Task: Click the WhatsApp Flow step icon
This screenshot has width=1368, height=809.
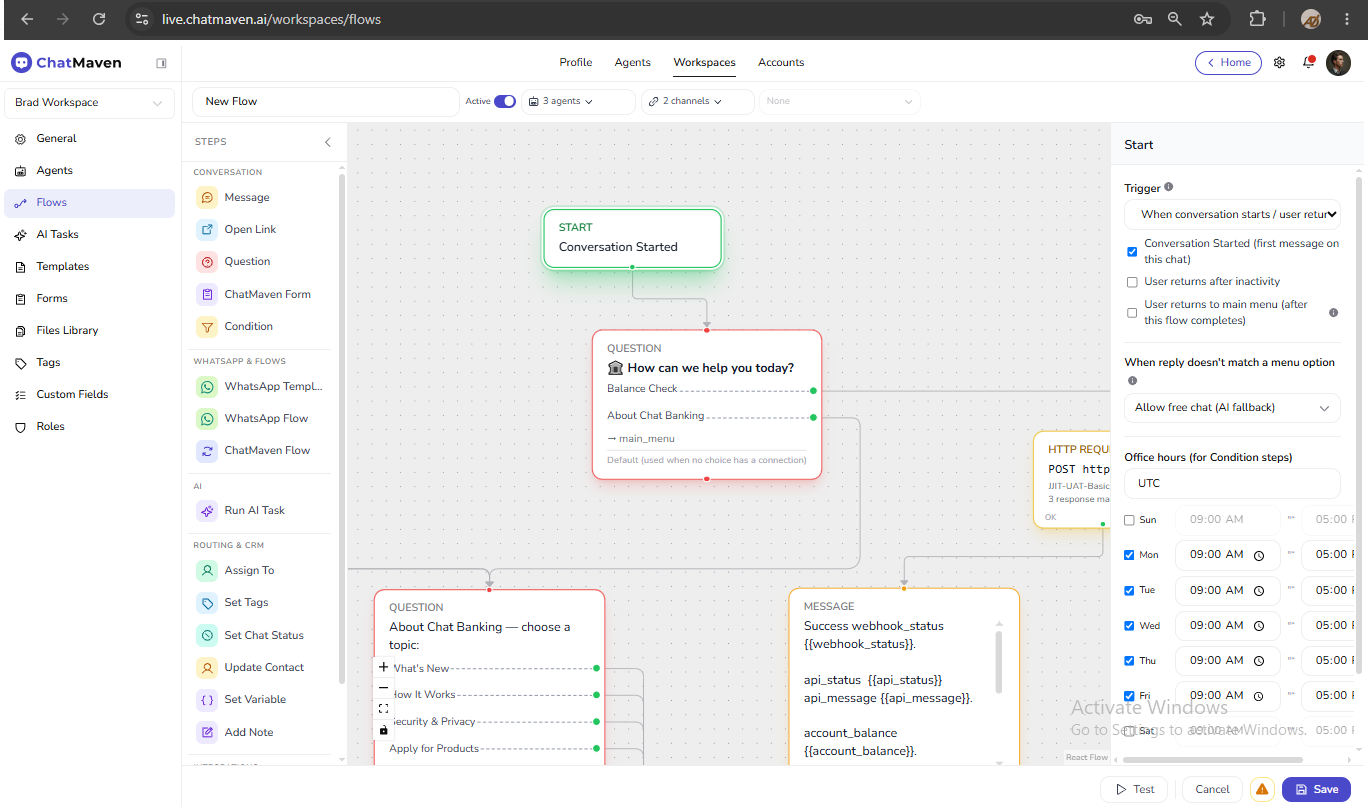Action: tap(207, 418)
